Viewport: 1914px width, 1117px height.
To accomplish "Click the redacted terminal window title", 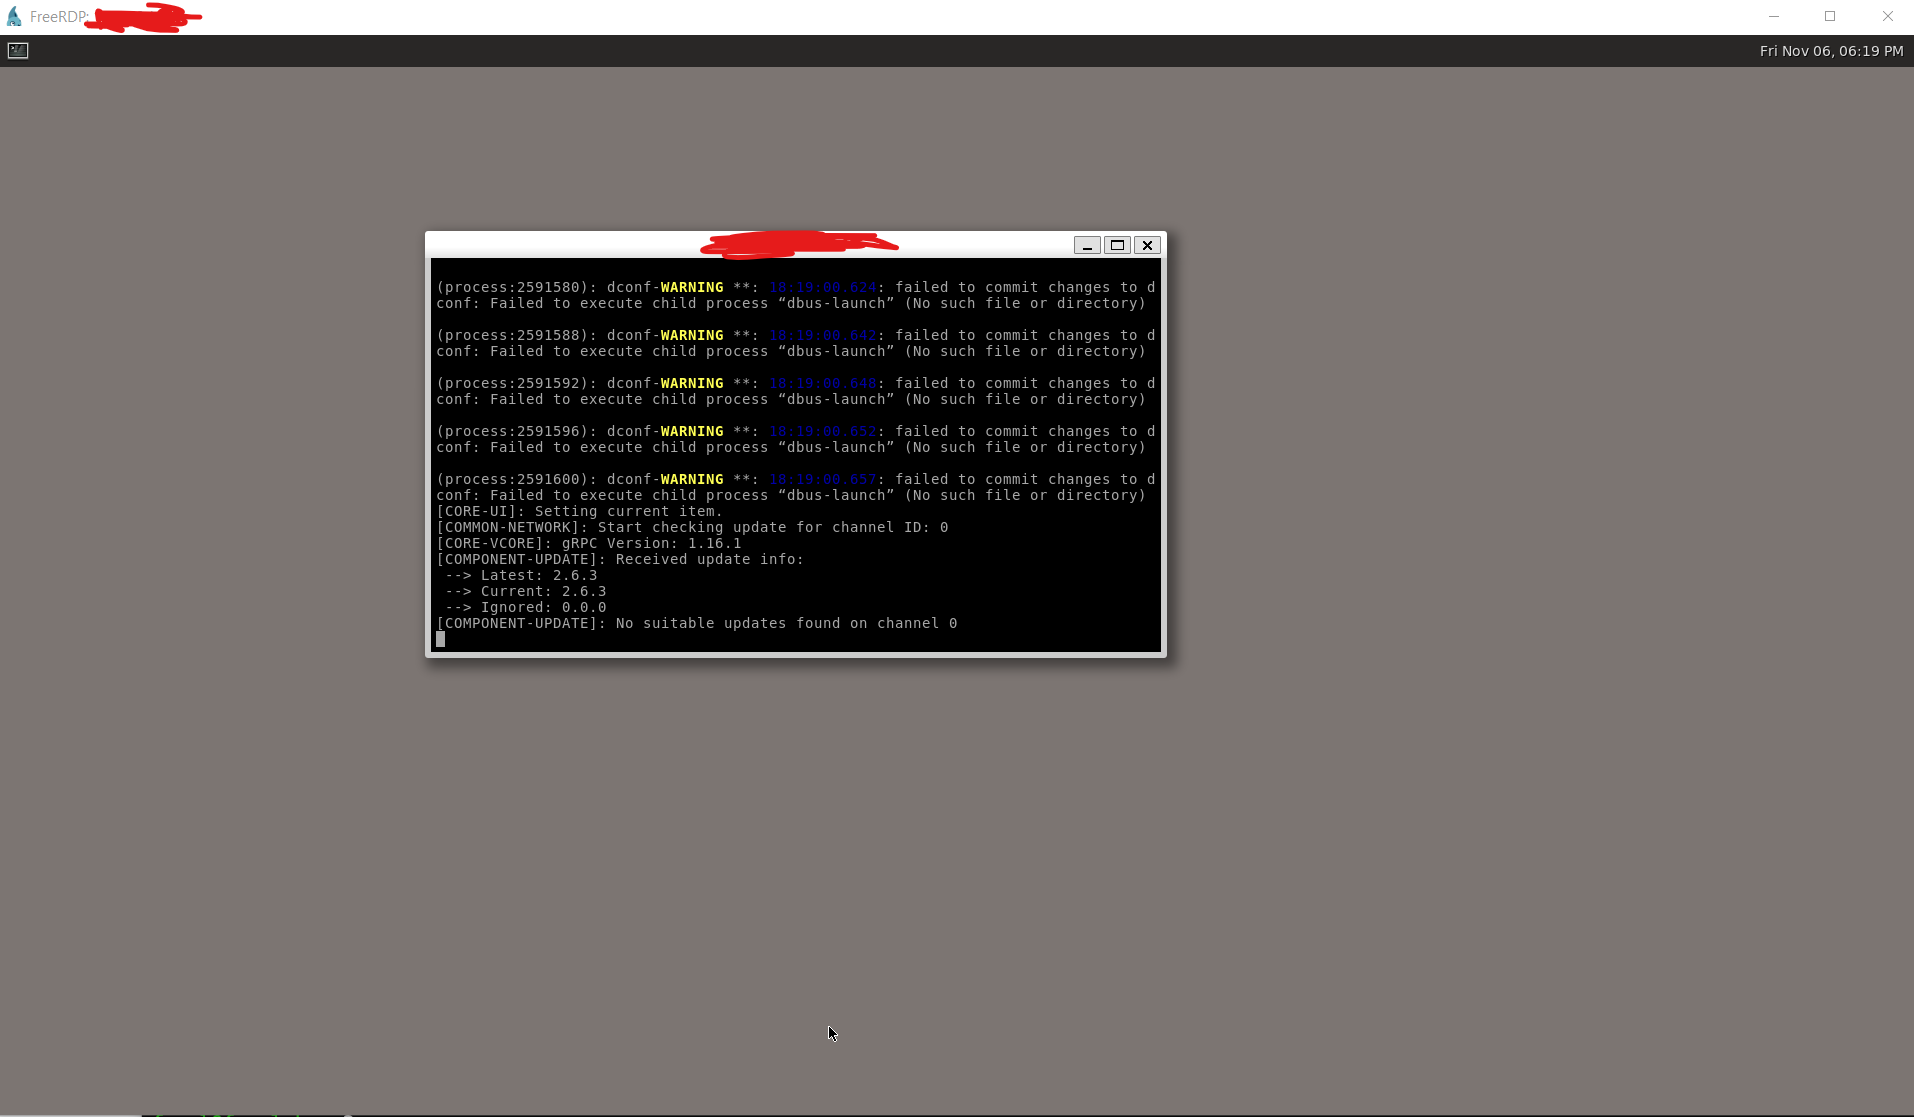I will (x=797, y=244).
